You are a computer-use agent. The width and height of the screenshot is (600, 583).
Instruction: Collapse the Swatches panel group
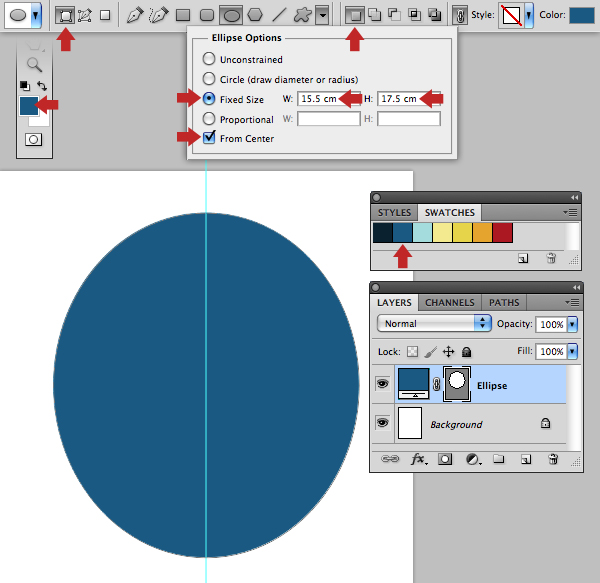point(574,197)
